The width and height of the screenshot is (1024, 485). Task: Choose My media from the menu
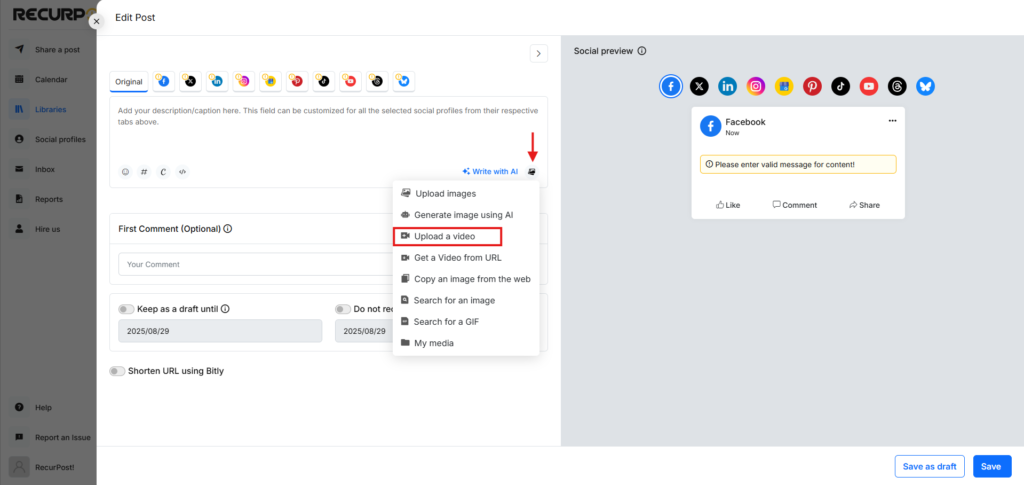(466, 343)
